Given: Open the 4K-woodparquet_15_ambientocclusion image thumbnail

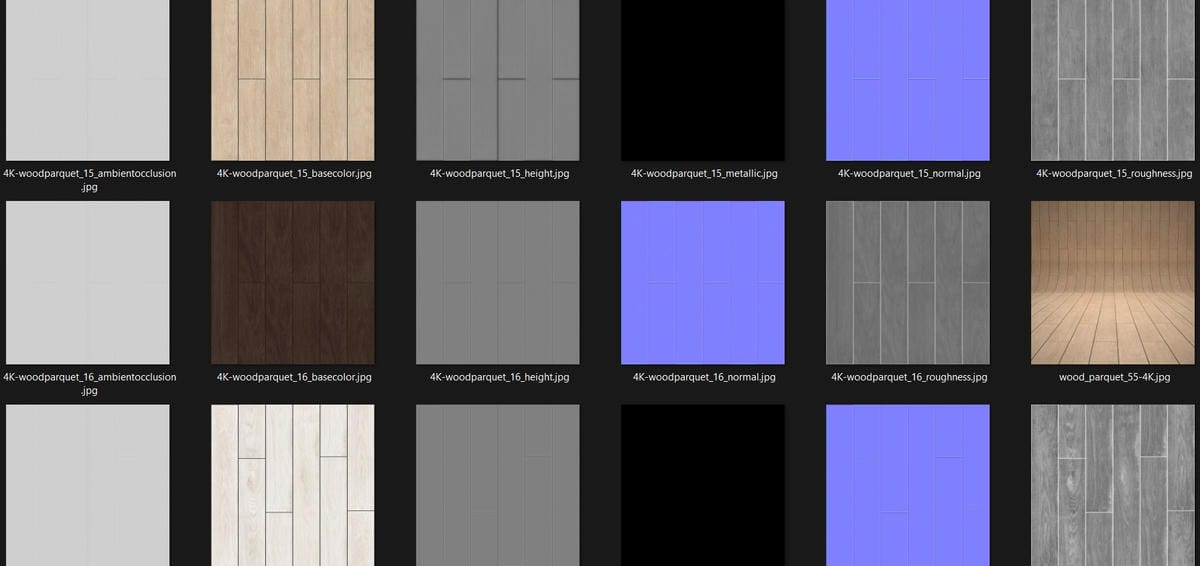Looking at the screenshot, I should [x=88, y=80].
